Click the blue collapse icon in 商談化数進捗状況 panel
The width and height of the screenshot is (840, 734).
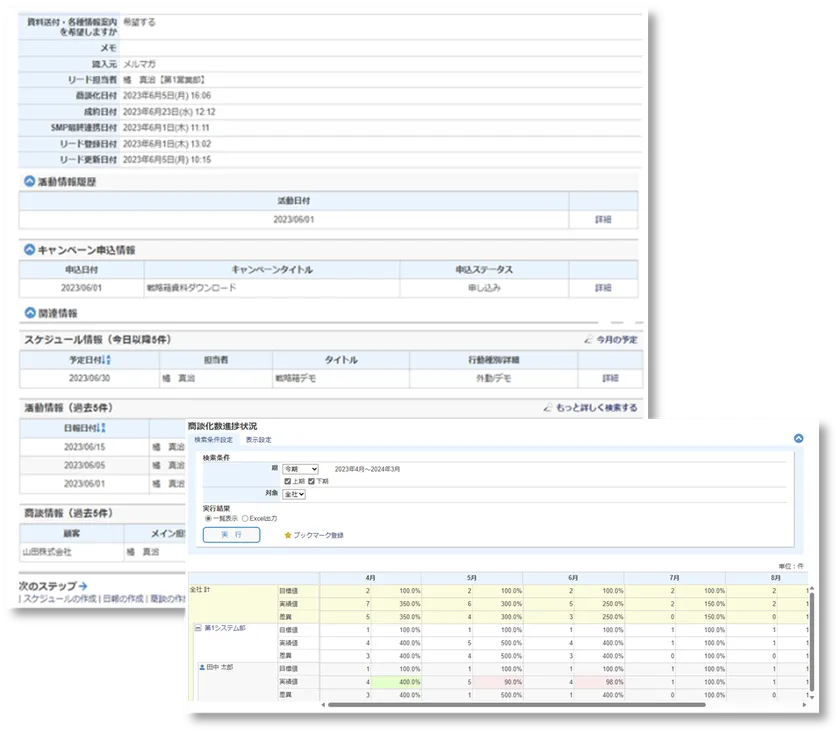[799, 438]
